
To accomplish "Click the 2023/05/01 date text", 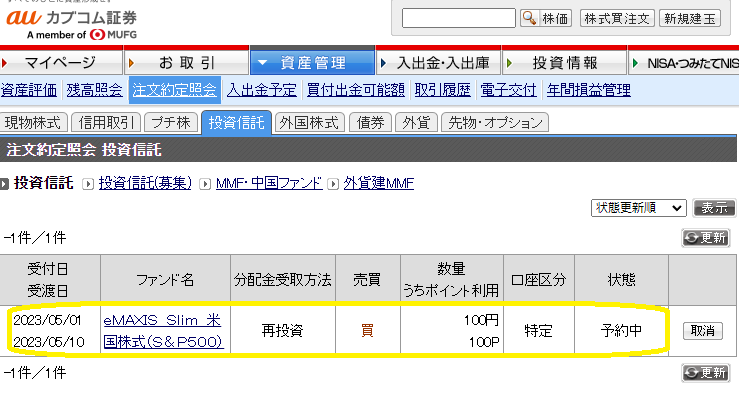I will [47, 320].
